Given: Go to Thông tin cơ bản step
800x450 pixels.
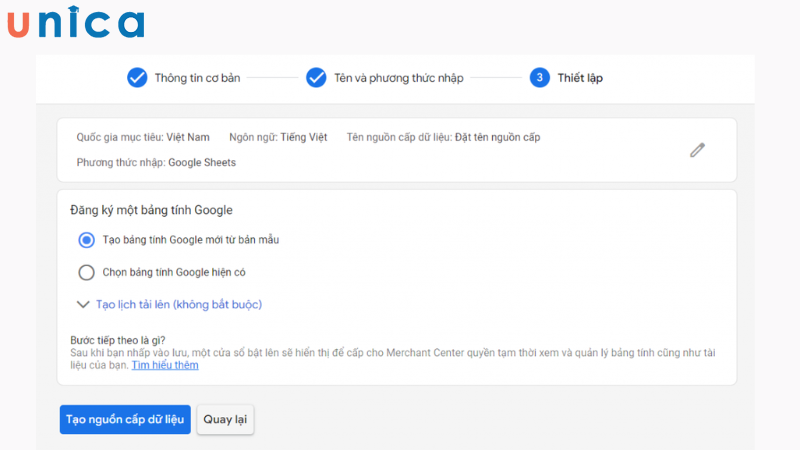Looking at the screenshot, I should point(197,78).
